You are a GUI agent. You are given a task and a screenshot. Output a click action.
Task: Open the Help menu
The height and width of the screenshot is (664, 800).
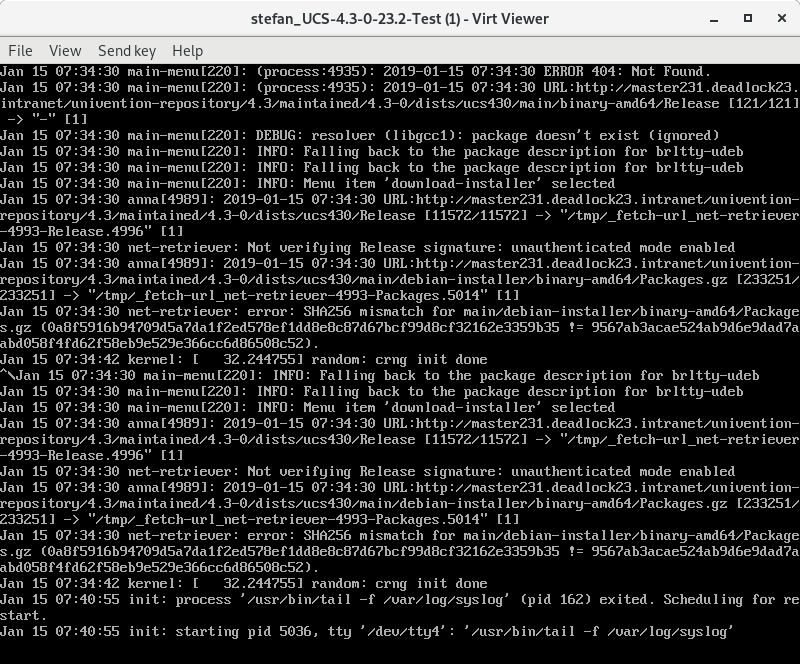point(187,50)
